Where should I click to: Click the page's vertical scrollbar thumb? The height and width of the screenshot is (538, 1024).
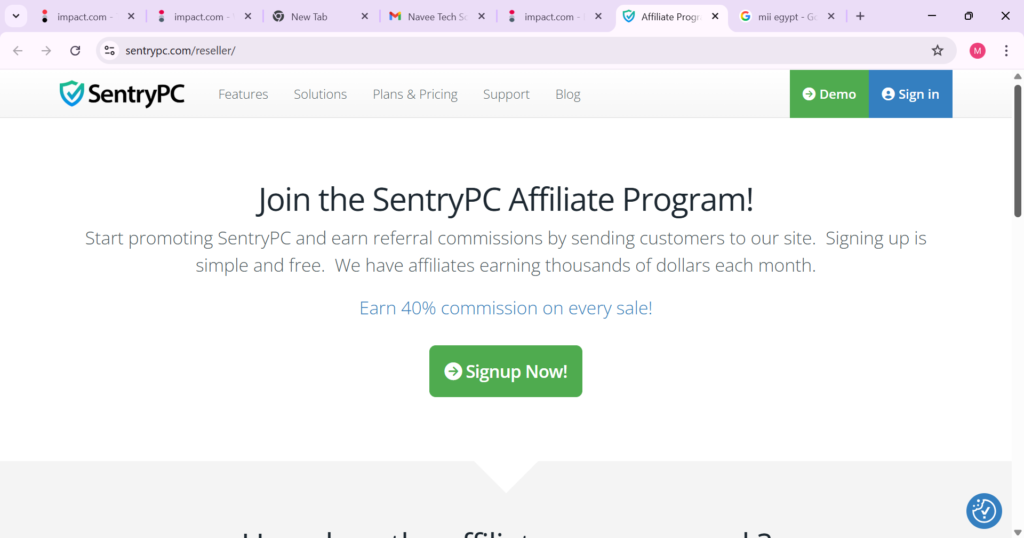point(1017,150)
